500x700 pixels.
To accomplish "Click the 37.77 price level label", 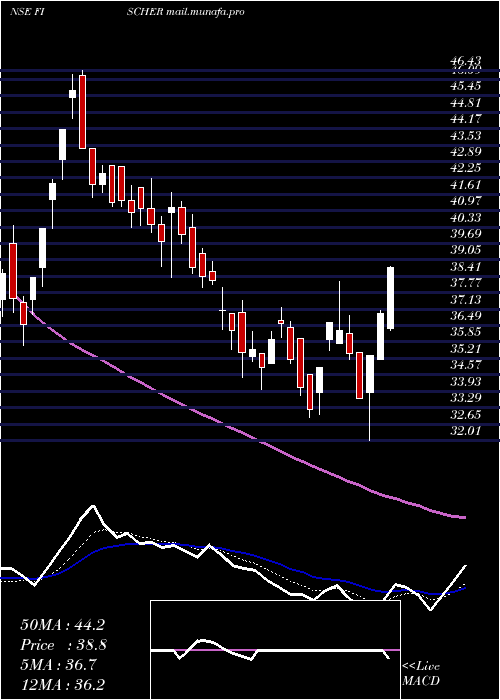I will [x=465, y=283].
